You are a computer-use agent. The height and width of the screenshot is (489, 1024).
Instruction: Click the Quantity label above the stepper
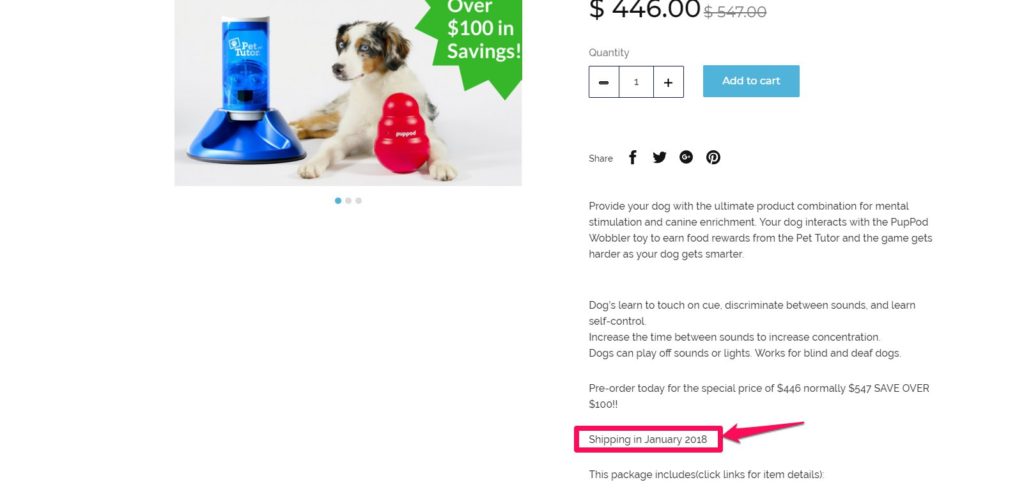[x=609, y=53]
